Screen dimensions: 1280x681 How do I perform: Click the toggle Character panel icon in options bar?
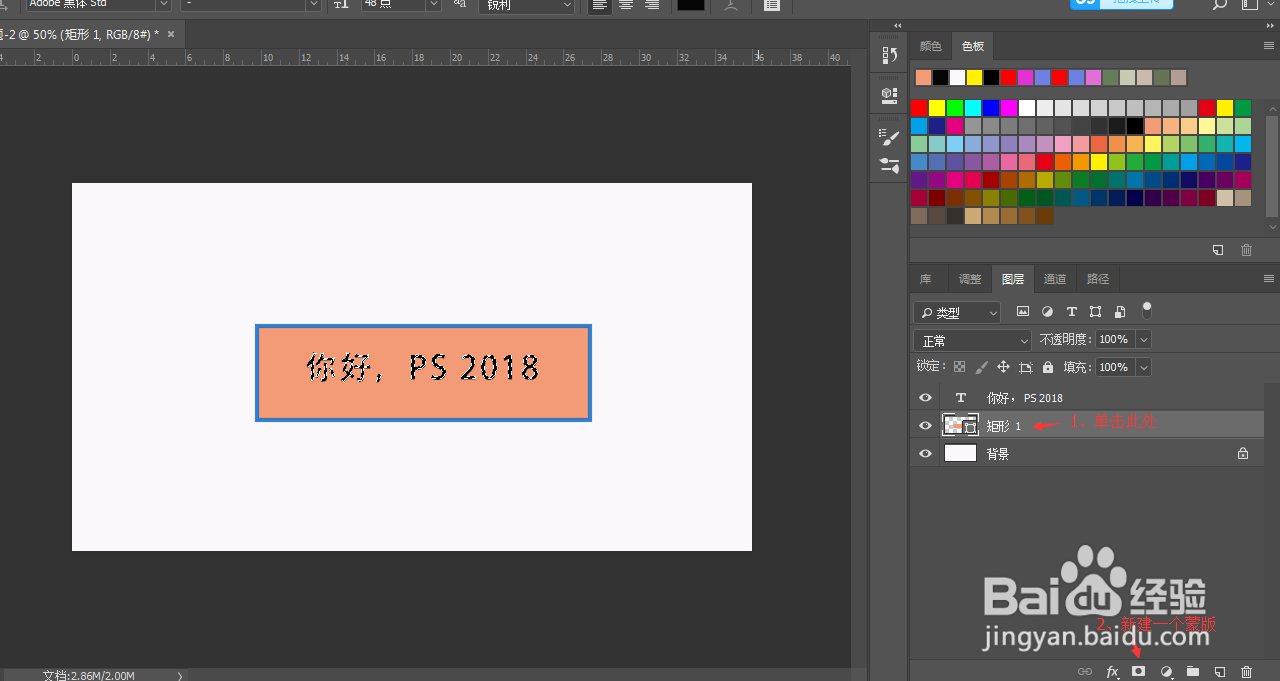(771, 7)
